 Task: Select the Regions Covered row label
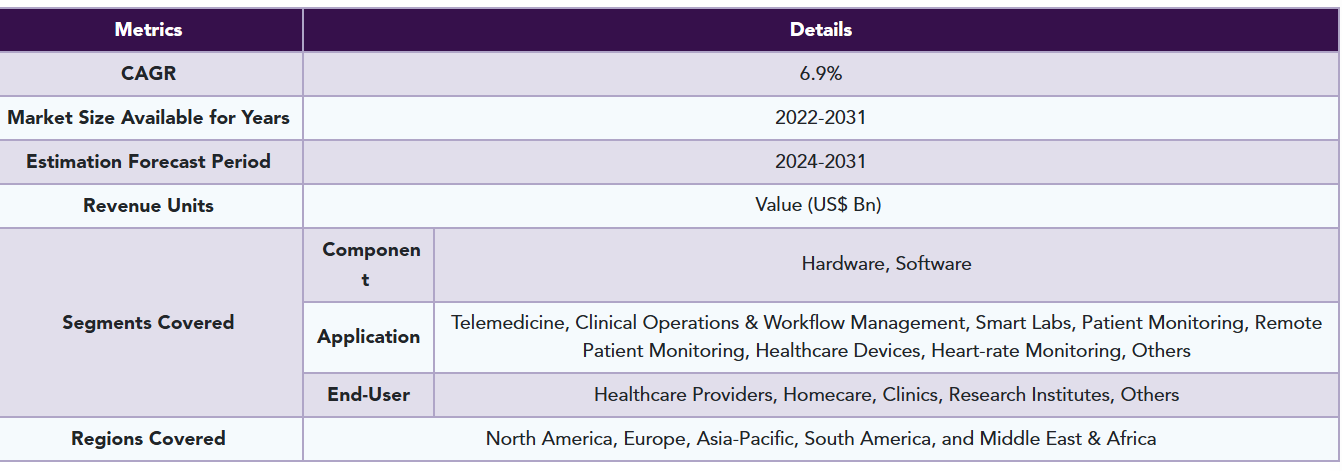(x=149, y=439)
